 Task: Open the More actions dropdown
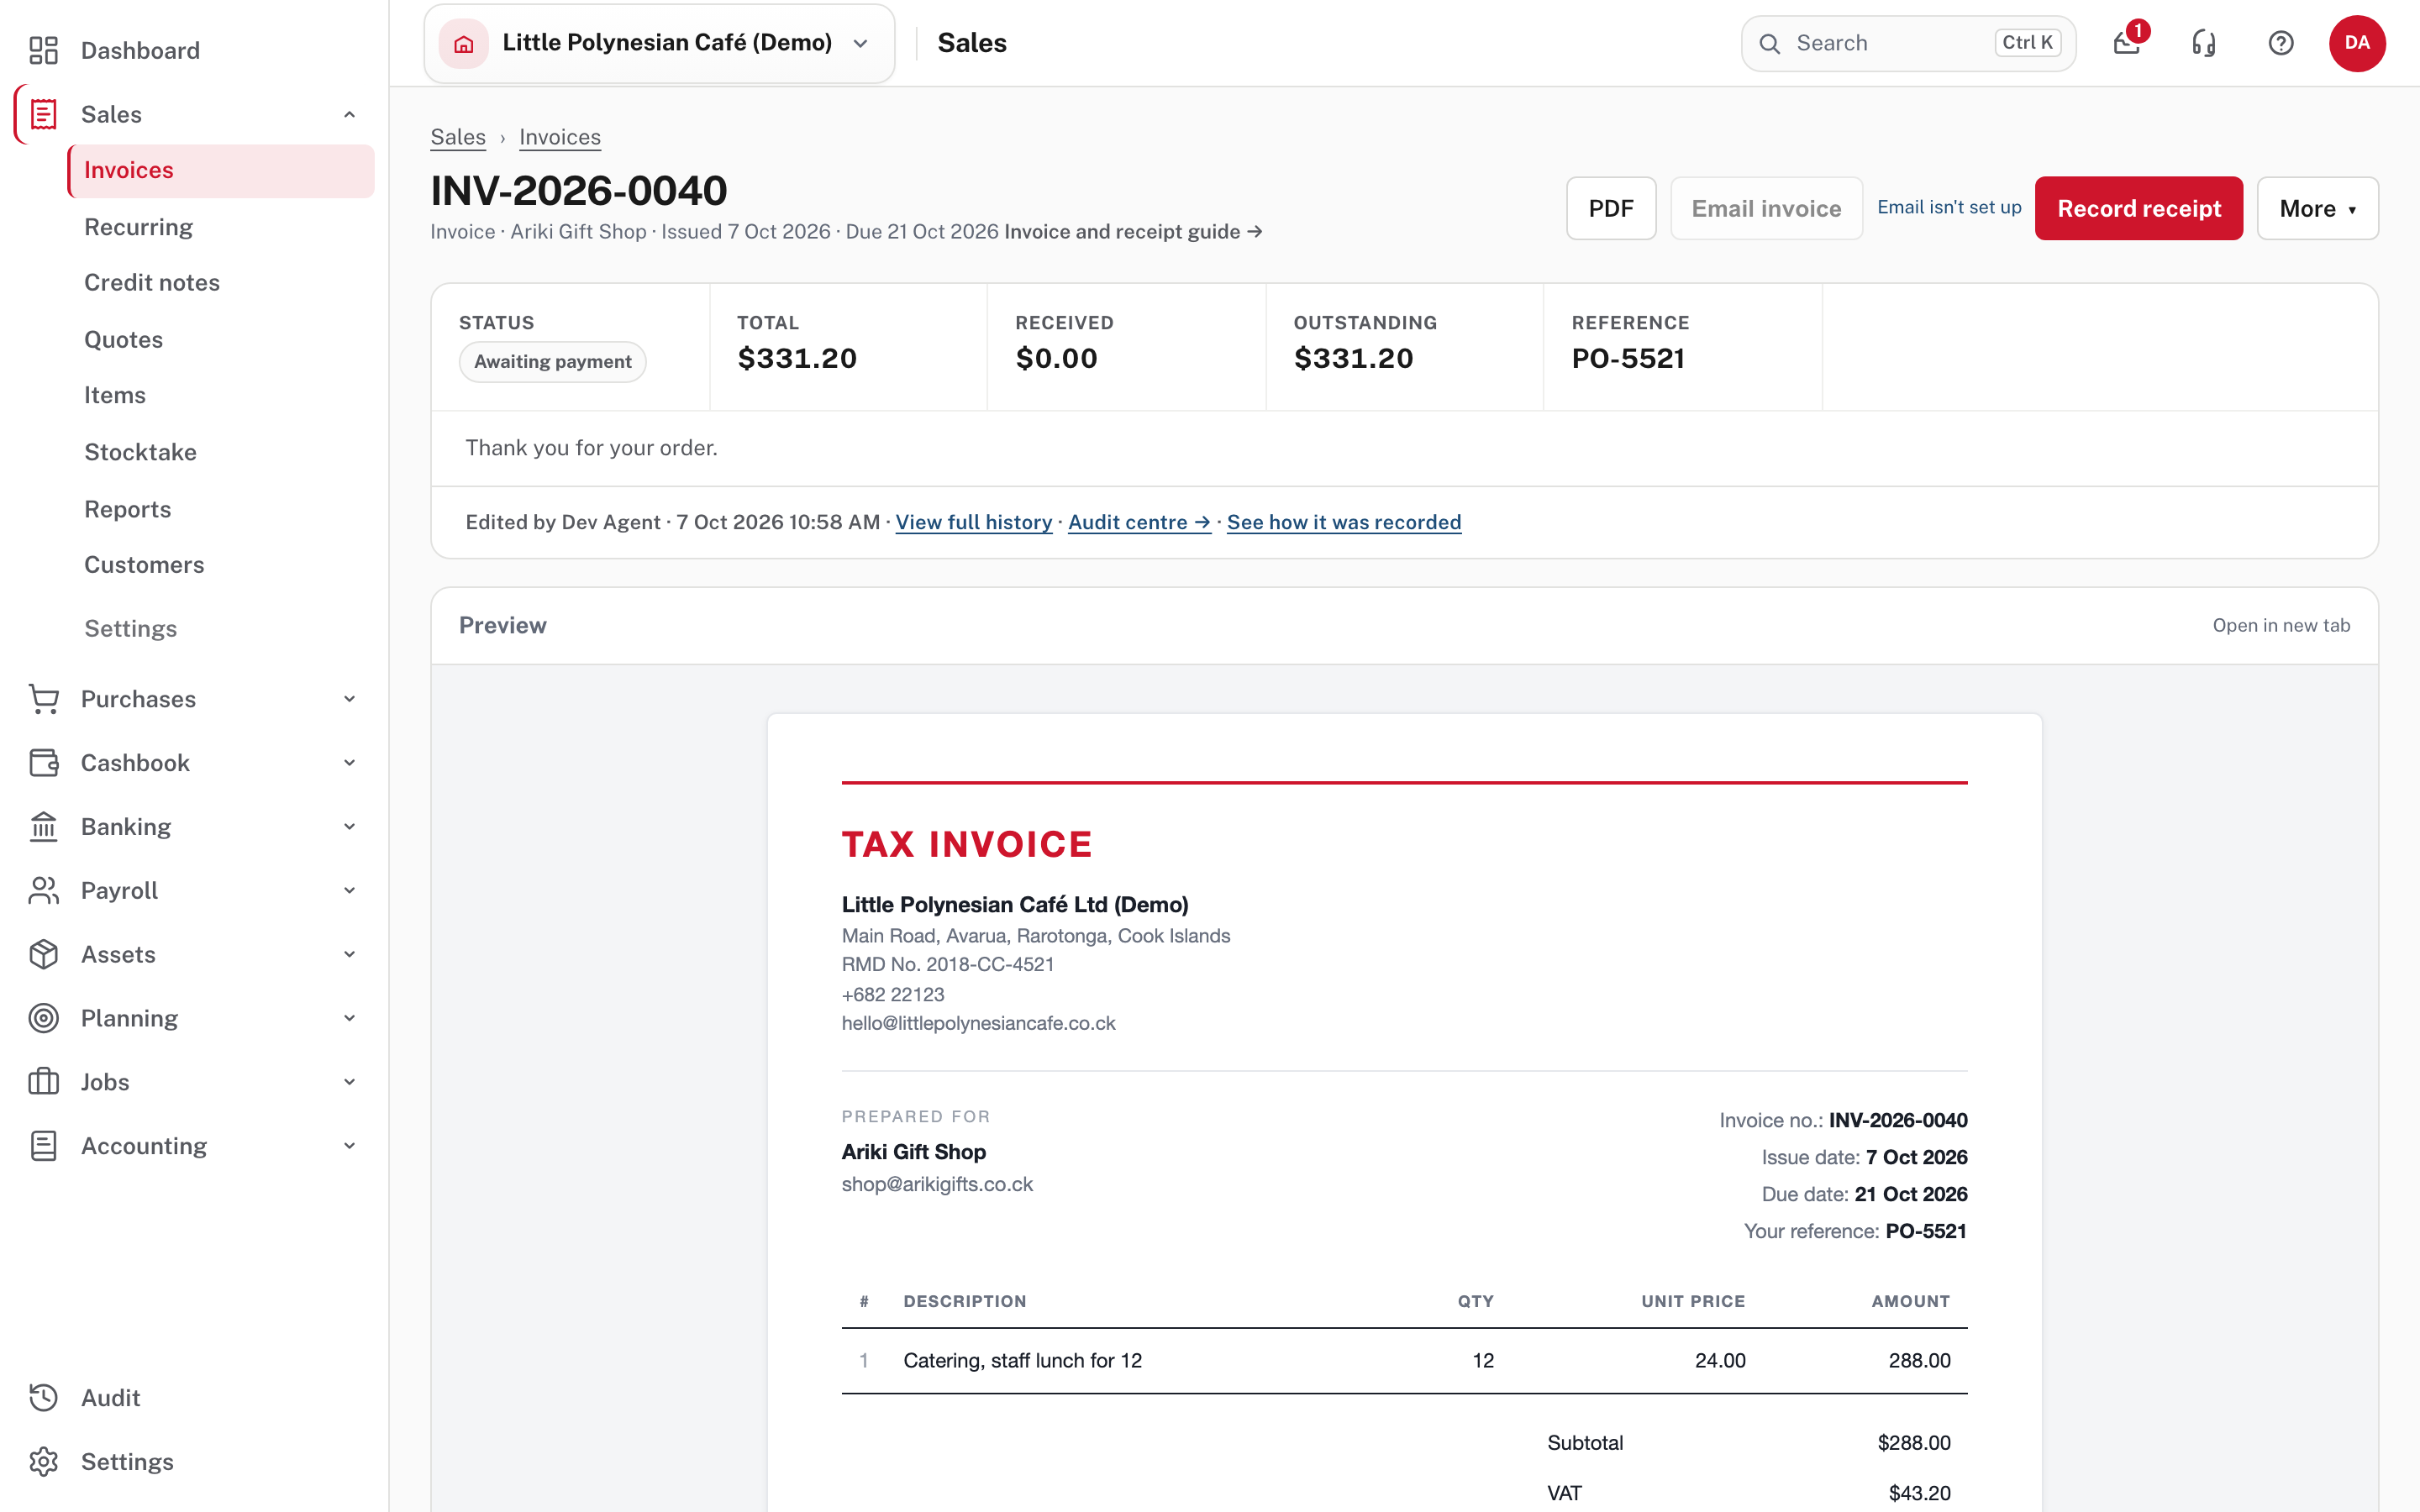click(x=2317, y=208)
